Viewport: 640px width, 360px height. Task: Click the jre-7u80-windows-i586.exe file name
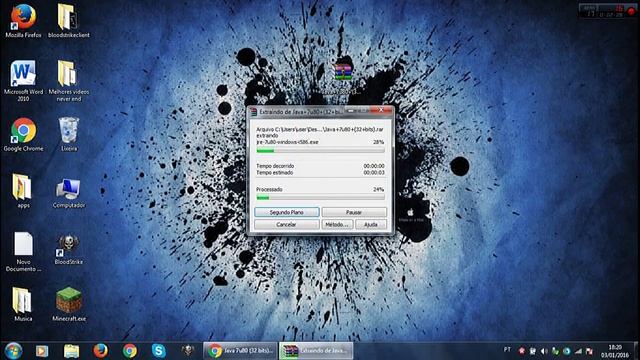point(287,142)
